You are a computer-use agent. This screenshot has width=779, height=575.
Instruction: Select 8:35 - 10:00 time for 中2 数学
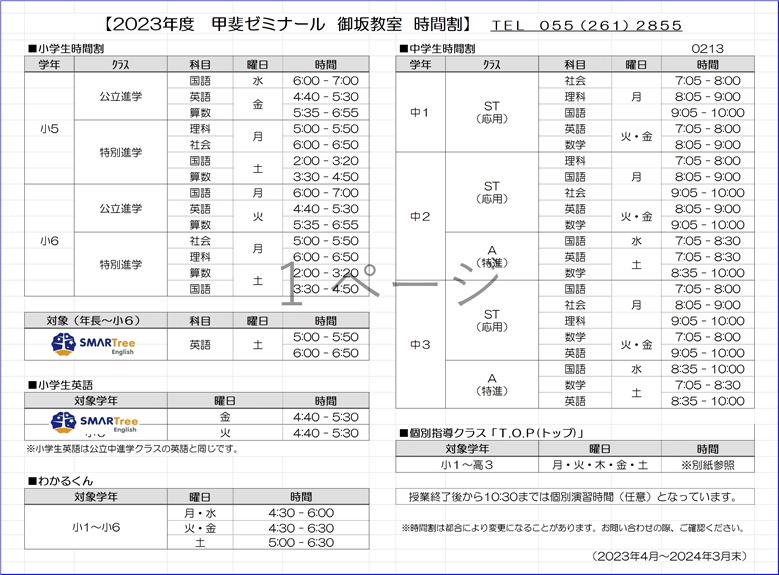pos(707,273)
